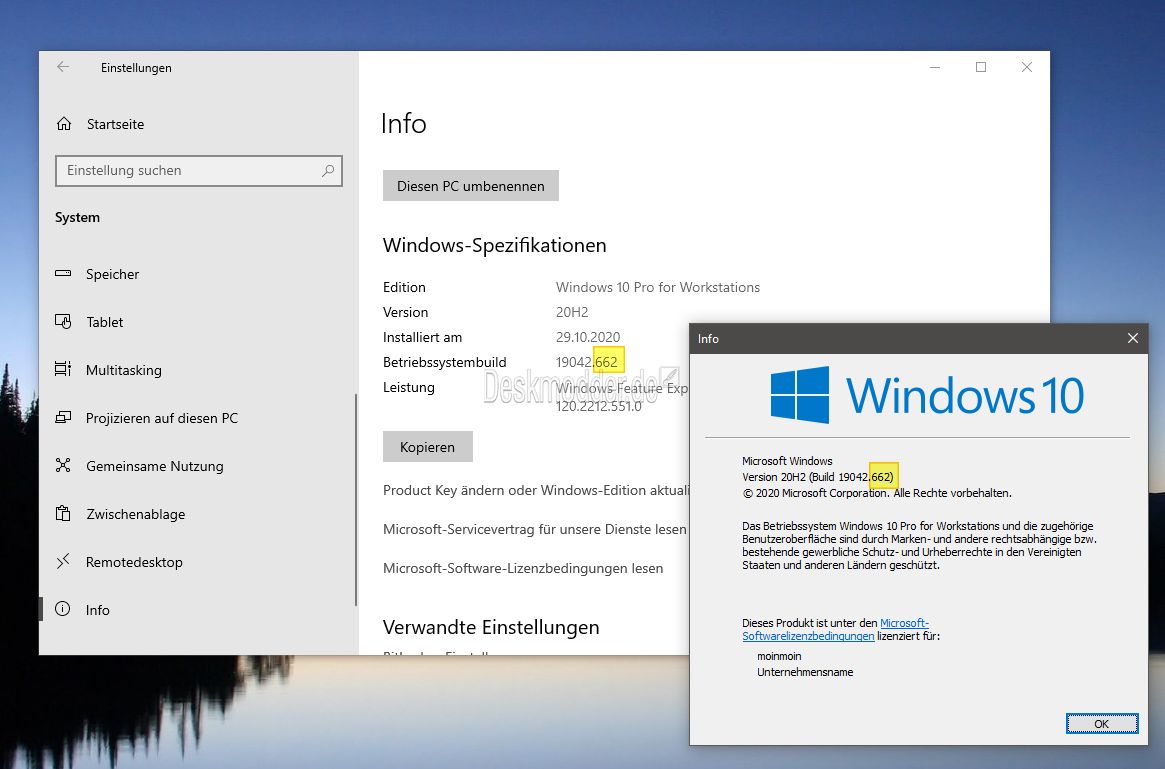
Task: Click the Leistung label
Action: pyautogui.click(x=409, y=387)
